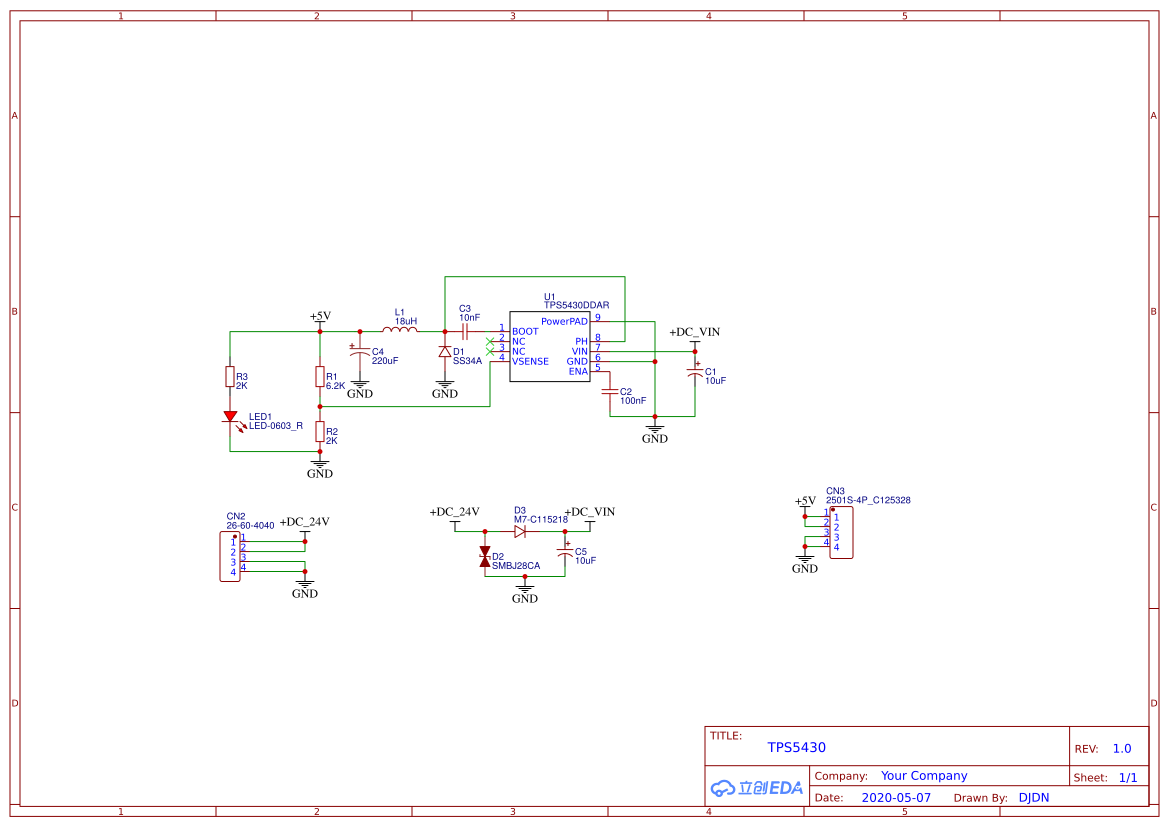Select the L1 inductor coil symbol
Screen dimensions: 1169x827
tap(400, 329)
